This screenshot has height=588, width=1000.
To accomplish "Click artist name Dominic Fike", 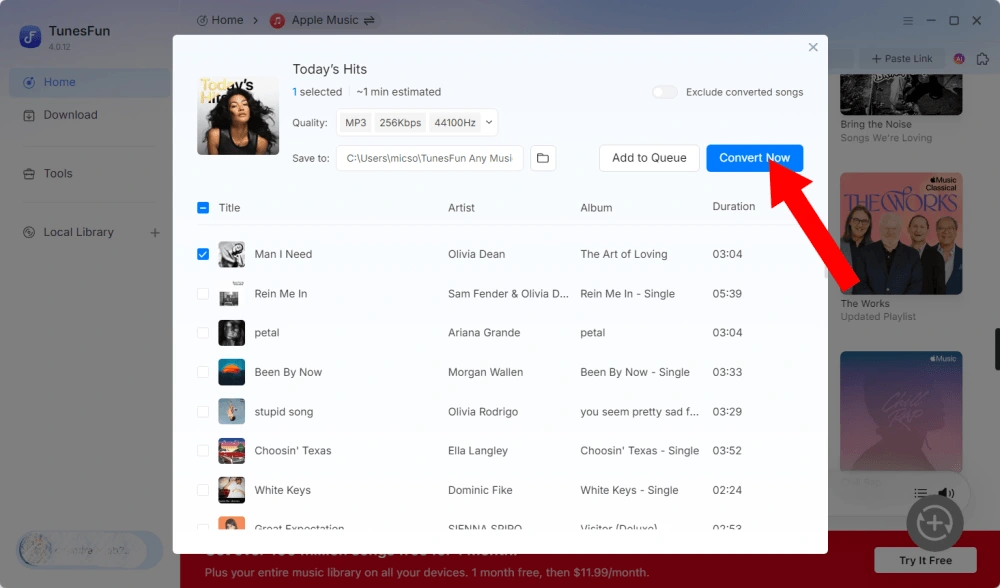I will [x=480, y=490].
